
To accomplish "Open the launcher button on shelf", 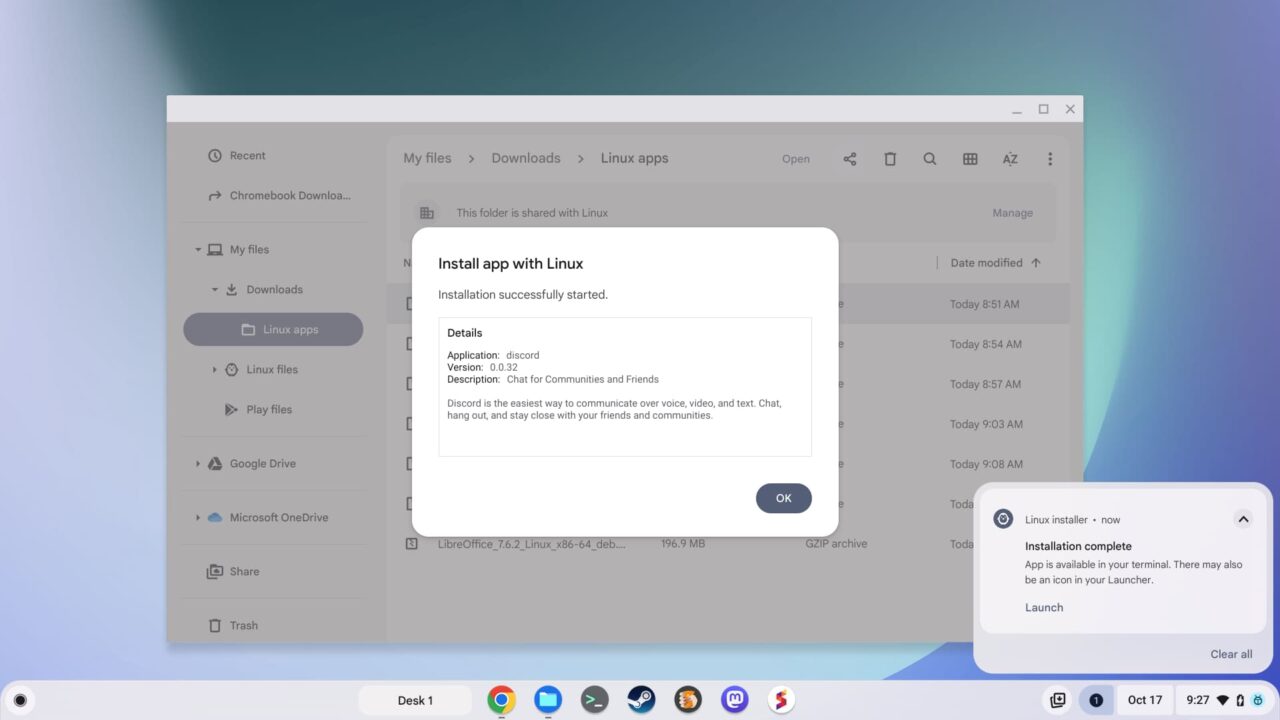I will tap(19, 700).
